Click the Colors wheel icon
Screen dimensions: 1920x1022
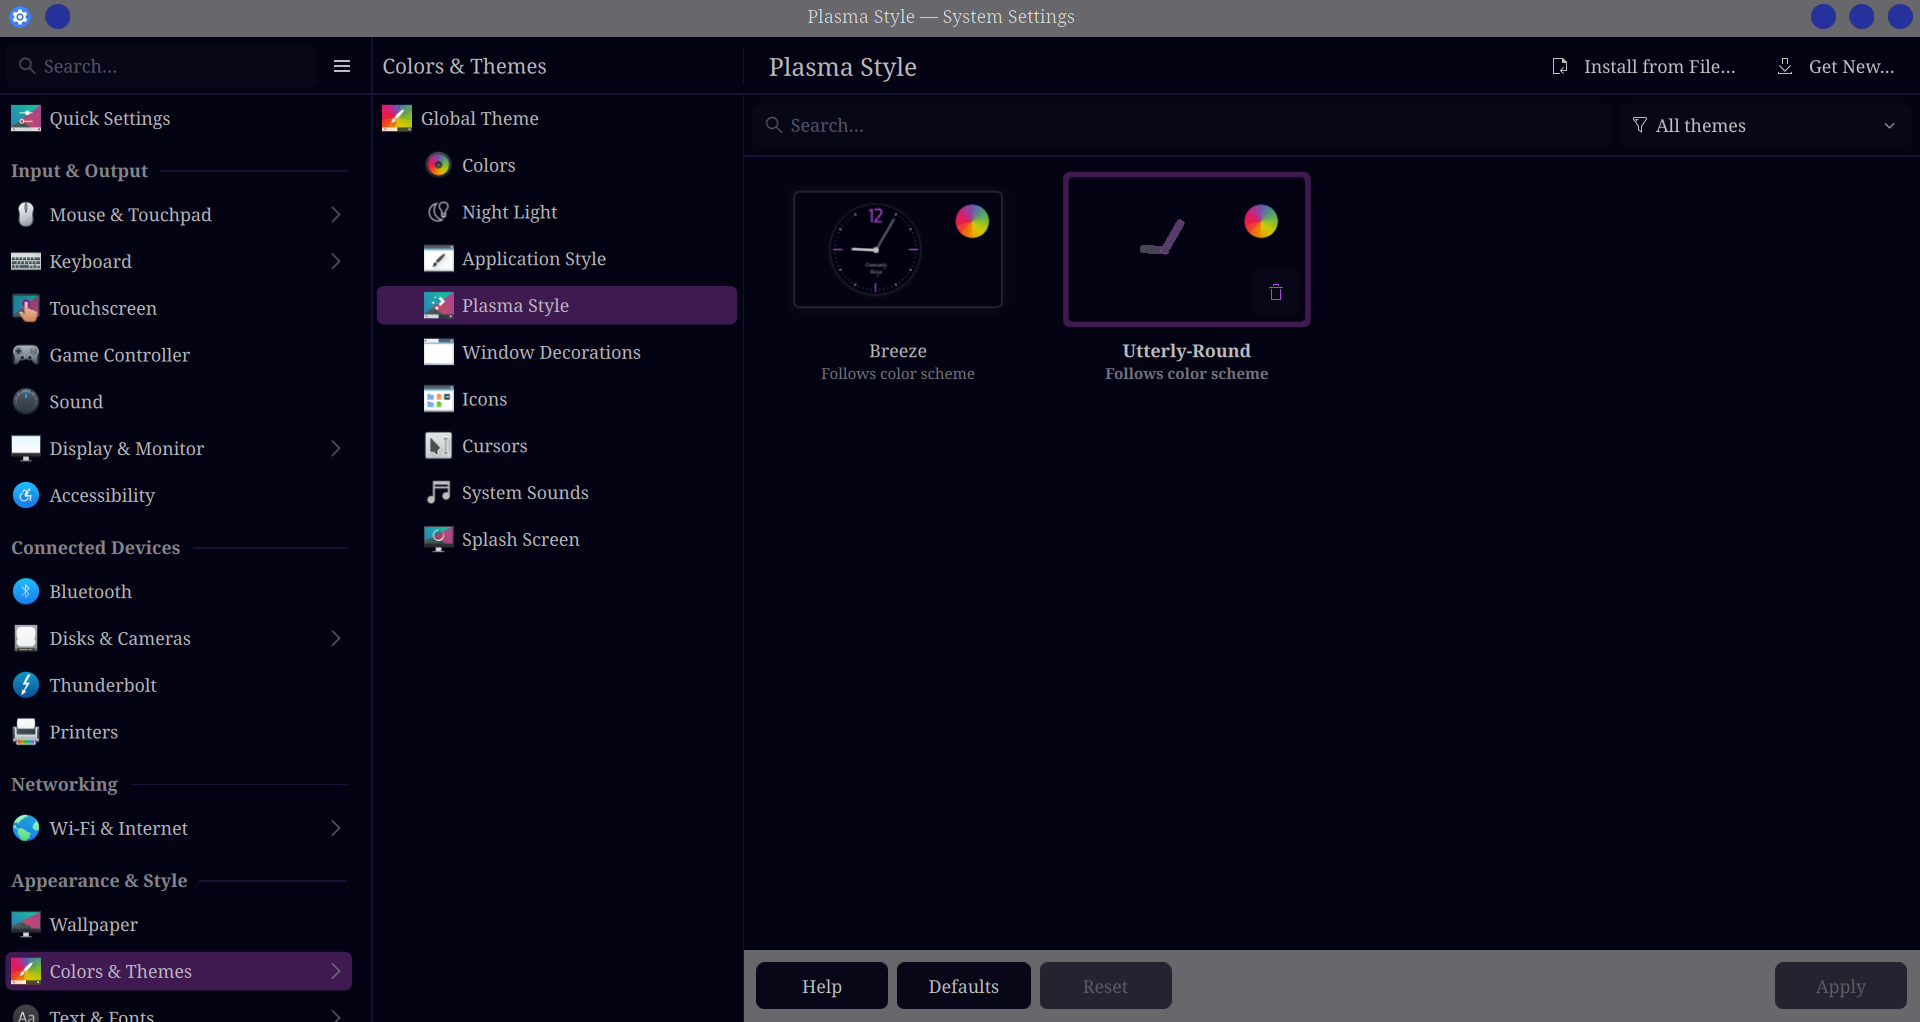[x=438, y=165]
